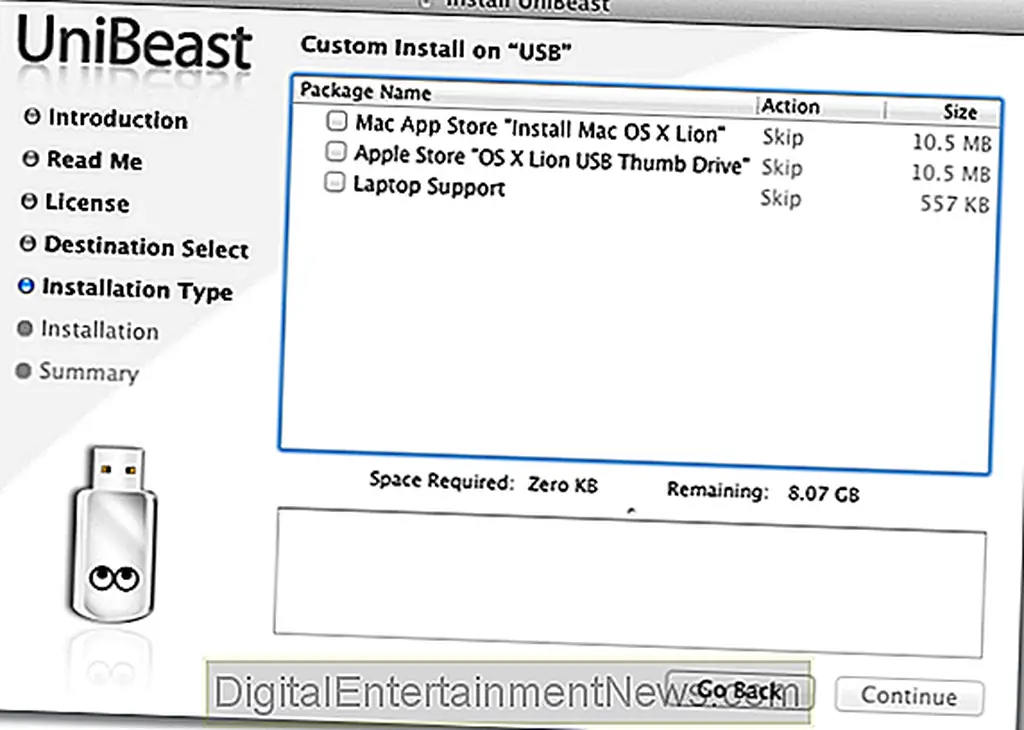This screenshot has width=1024, height=730.
Task: Open the action selector for the Apple Store package
Action: tap(782, 168)
